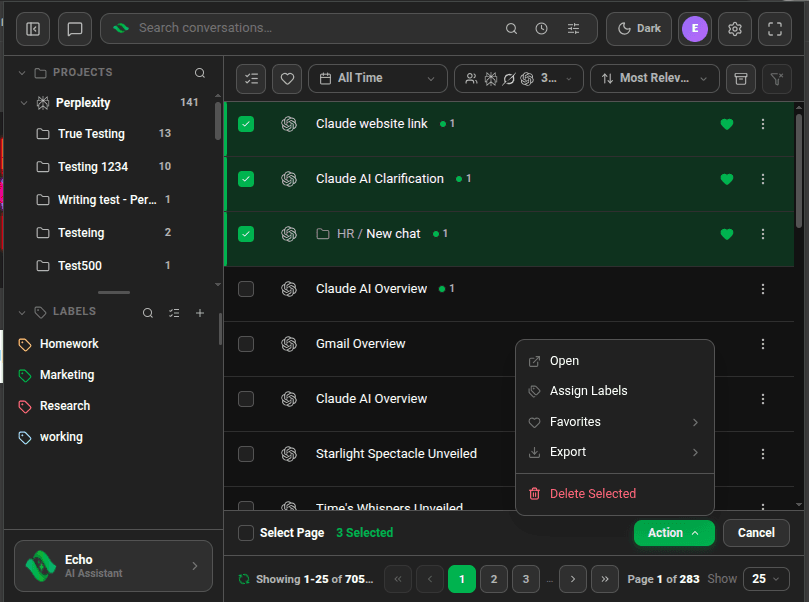Open the chat bubble icon
Viewport: 809px width, 602px height.
point(75,29)
